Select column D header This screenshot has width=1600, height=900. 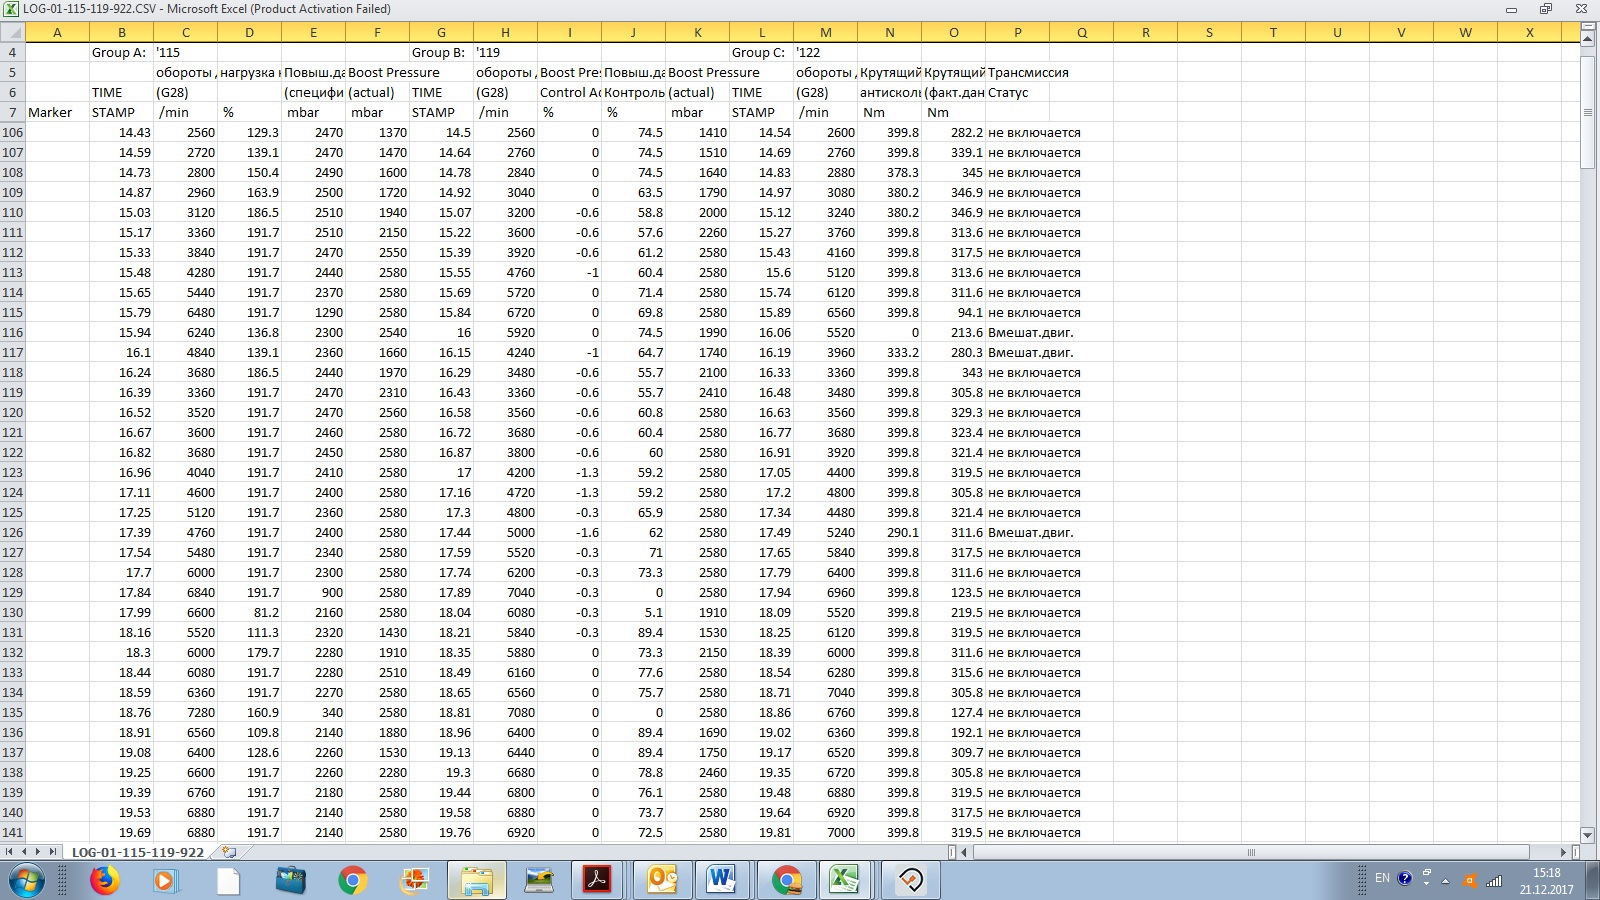click(x=249, y=32)
